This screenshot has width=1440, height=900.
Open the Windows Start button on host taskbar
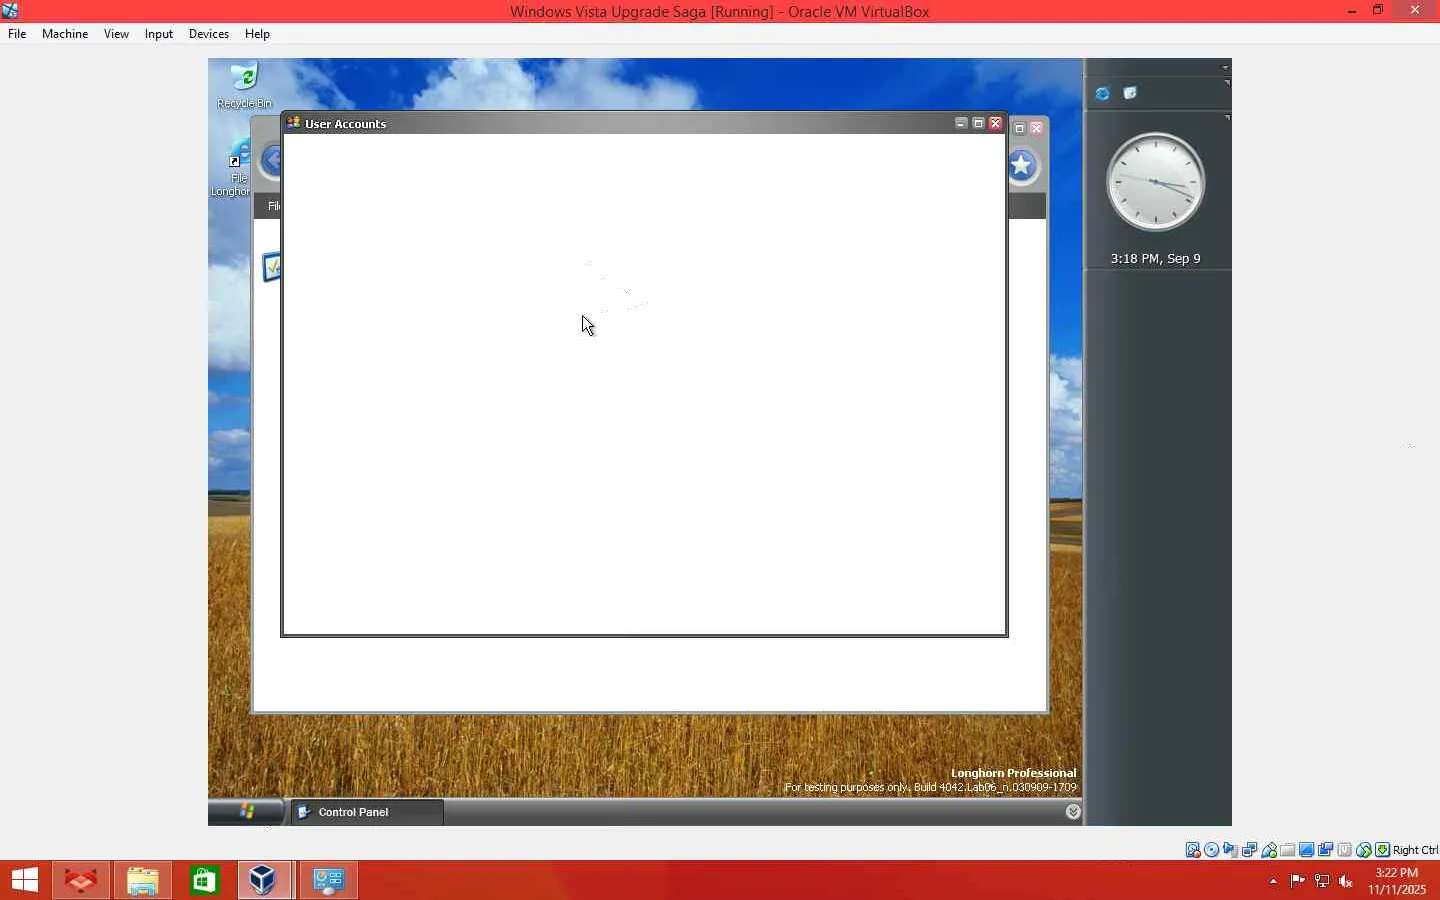[x=25, y=880]
